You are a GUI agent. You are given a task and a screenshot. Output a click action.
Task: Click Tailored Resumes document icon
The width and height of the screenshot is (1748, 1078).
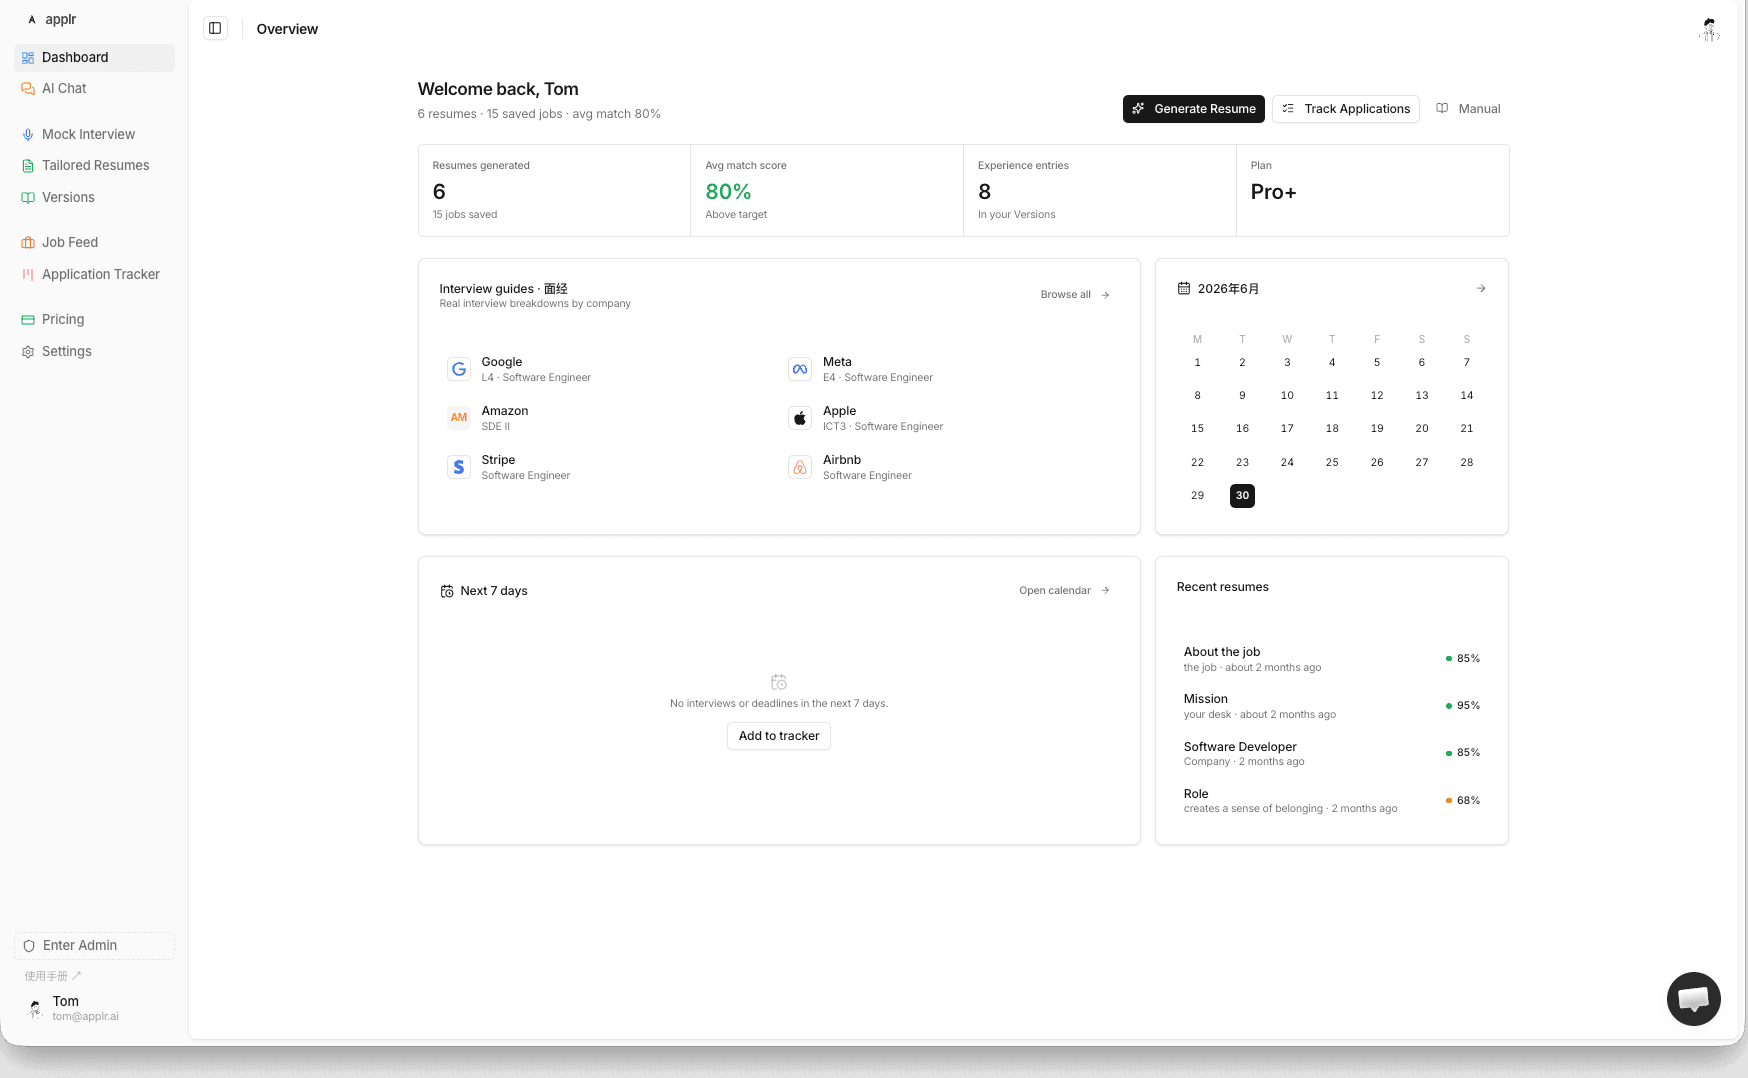click(28, 166)
